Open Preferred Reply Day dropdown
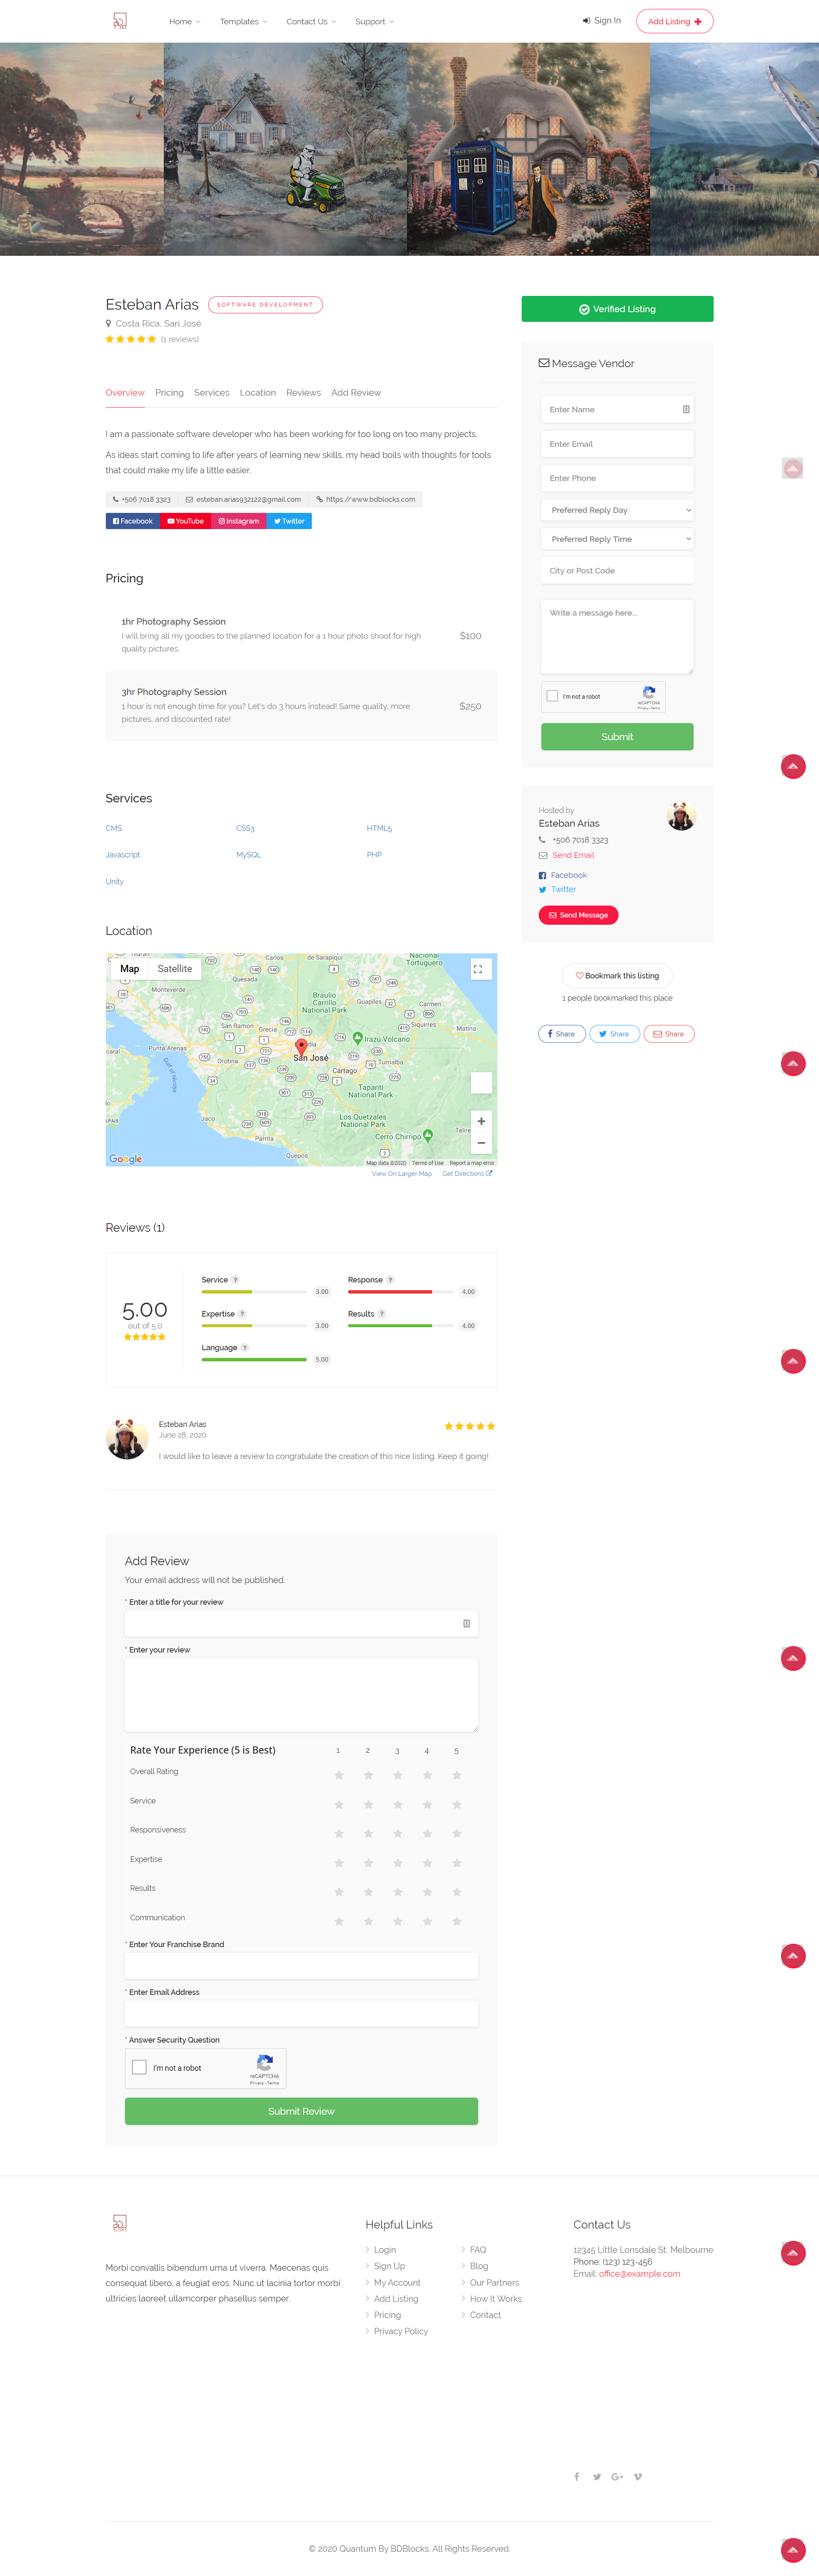This screenshot has height=2576, width=819. 617,510
